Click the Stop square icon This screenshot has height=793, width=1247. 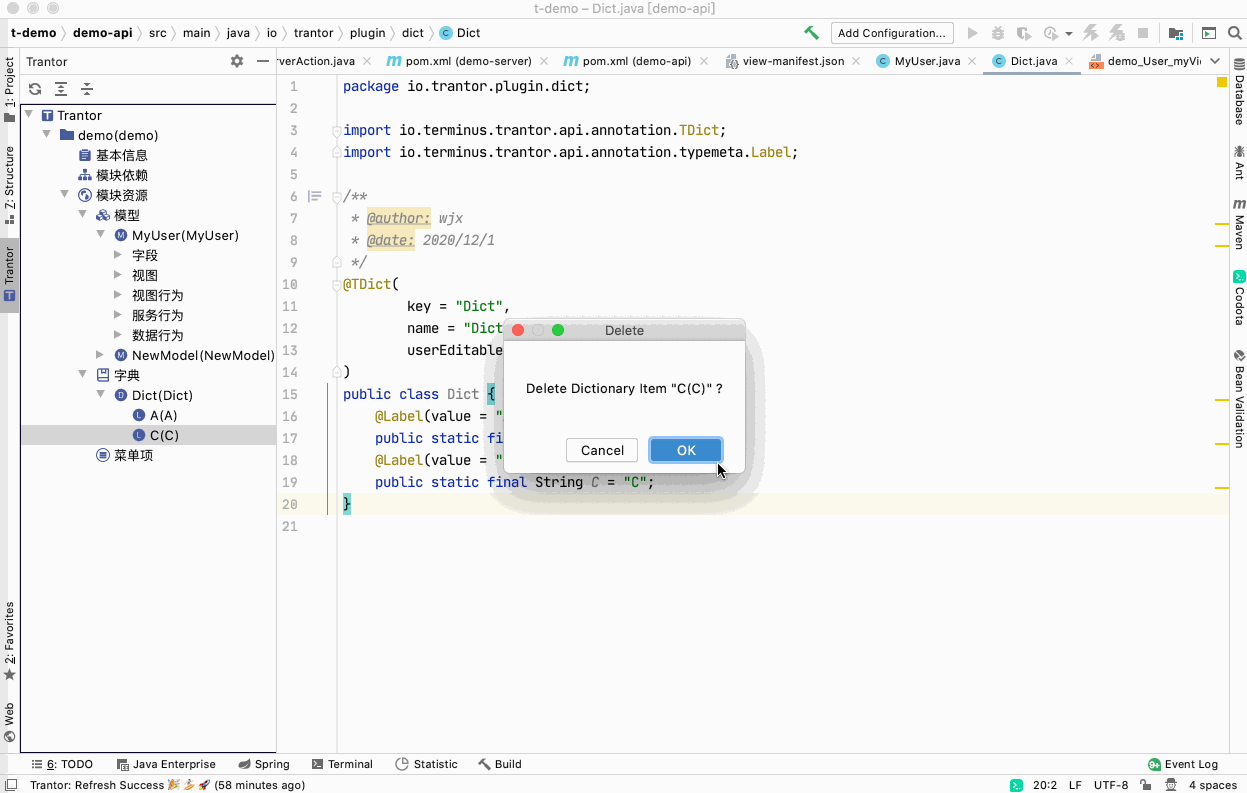click(x=1142, y=33)
